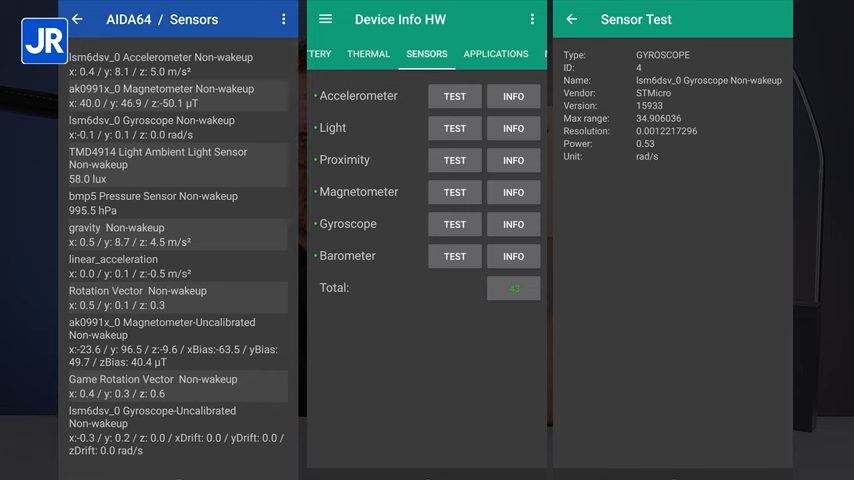
Task: Go back from the Sensor Test screen
Action: (x=571, y=19)
